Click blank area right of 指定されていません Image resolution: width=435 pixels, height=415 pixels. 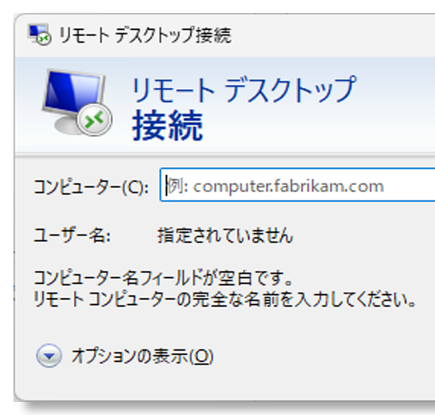click(x=363, y=236)
